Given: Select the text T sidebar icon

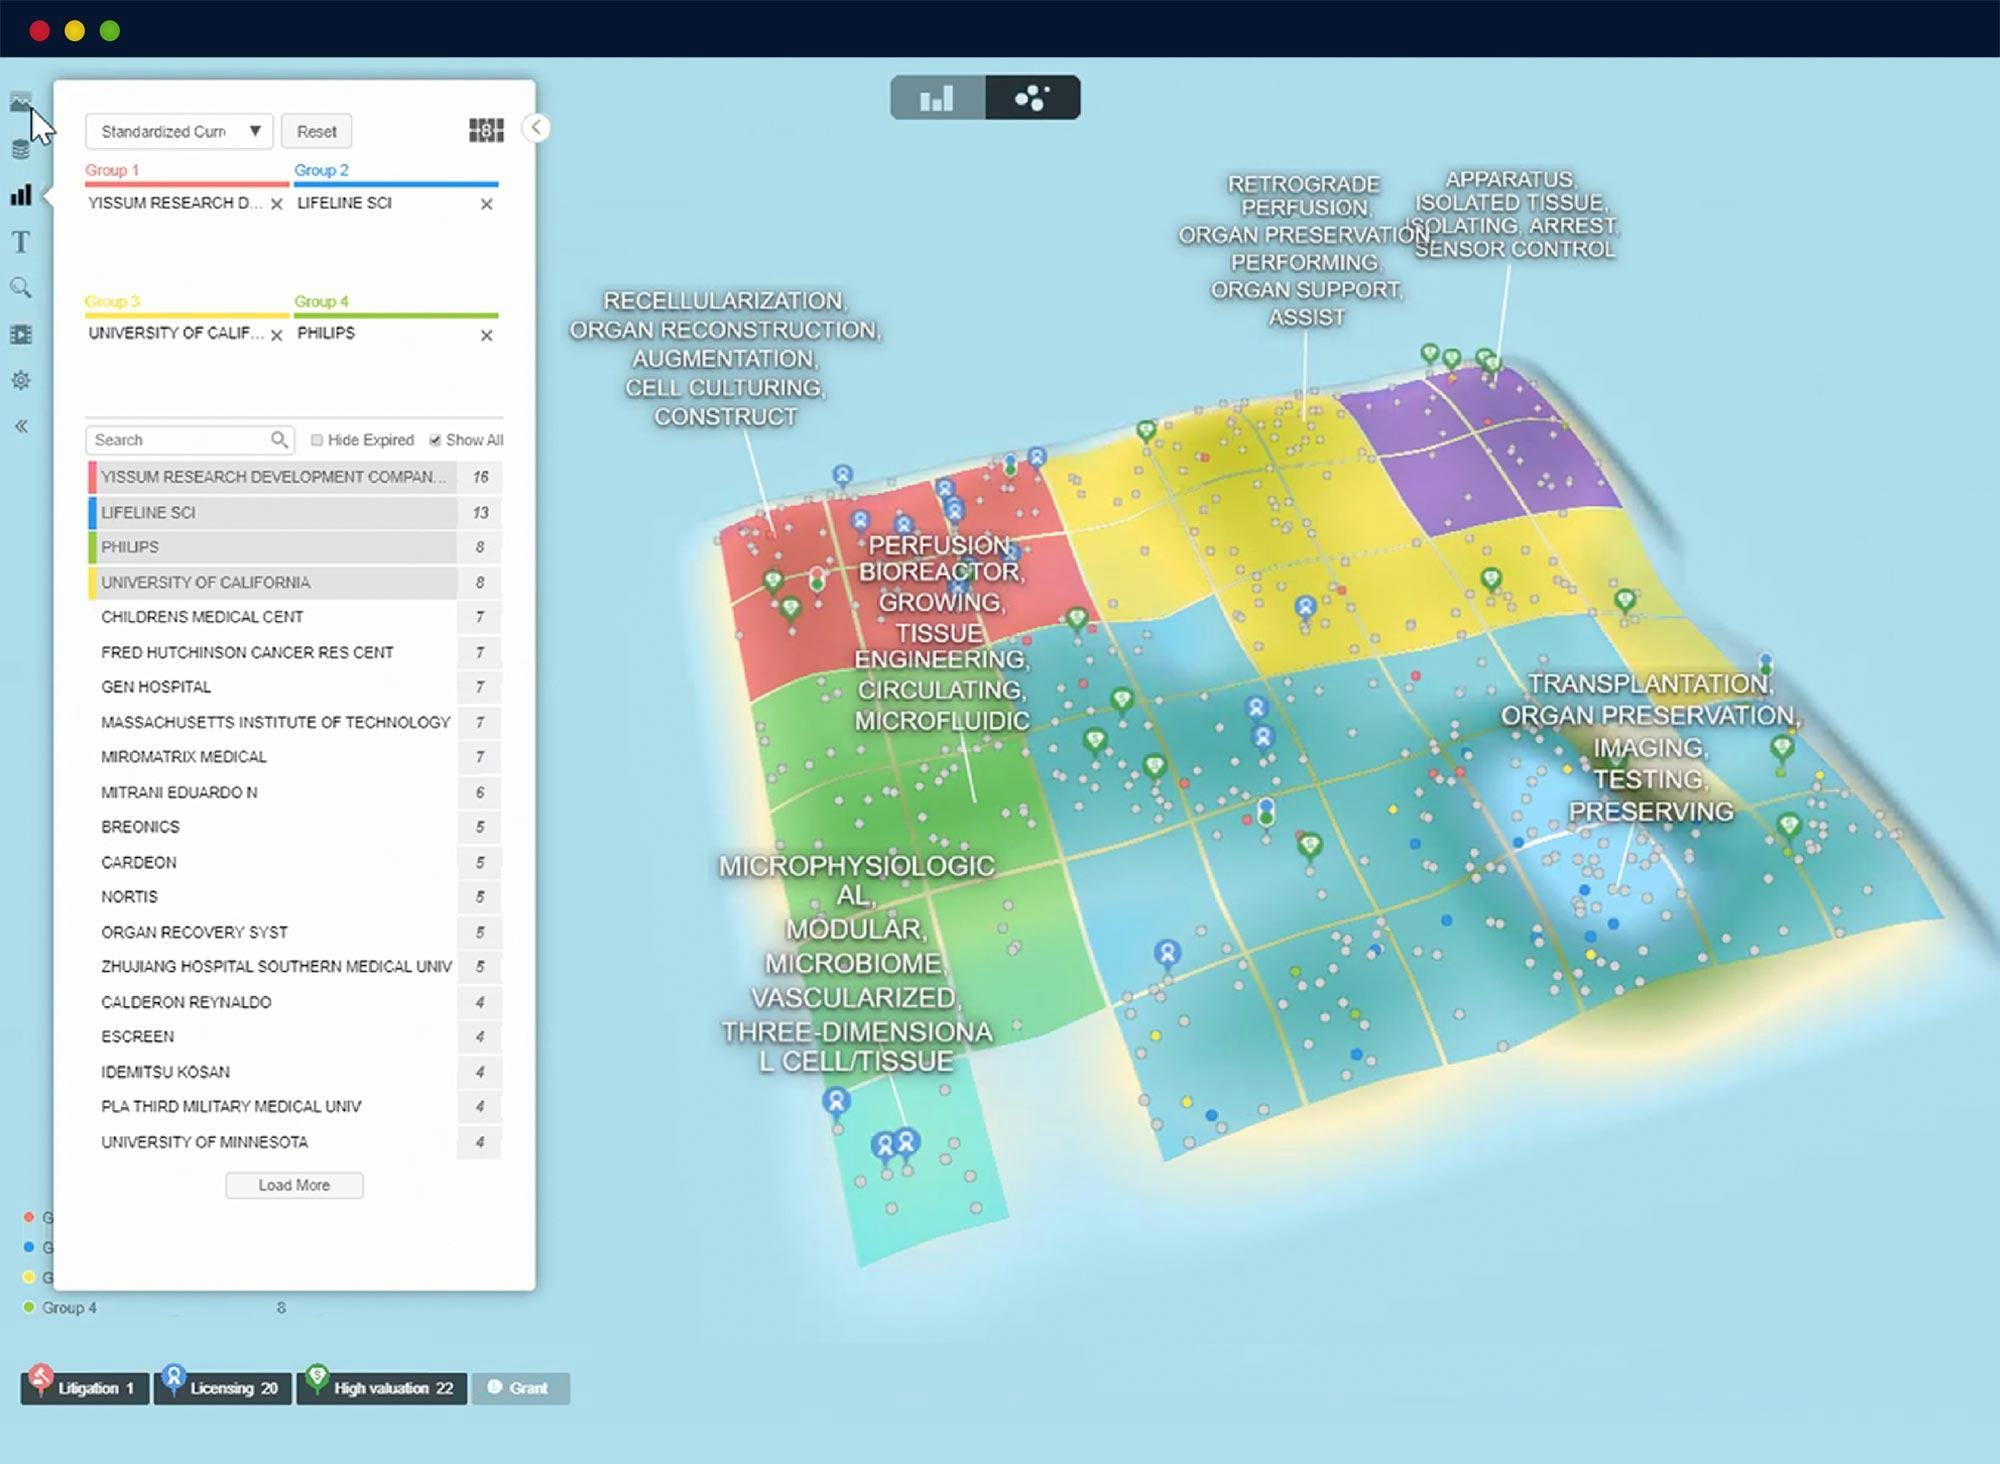Looking at the screenshot, I should [x=20, y=242].
